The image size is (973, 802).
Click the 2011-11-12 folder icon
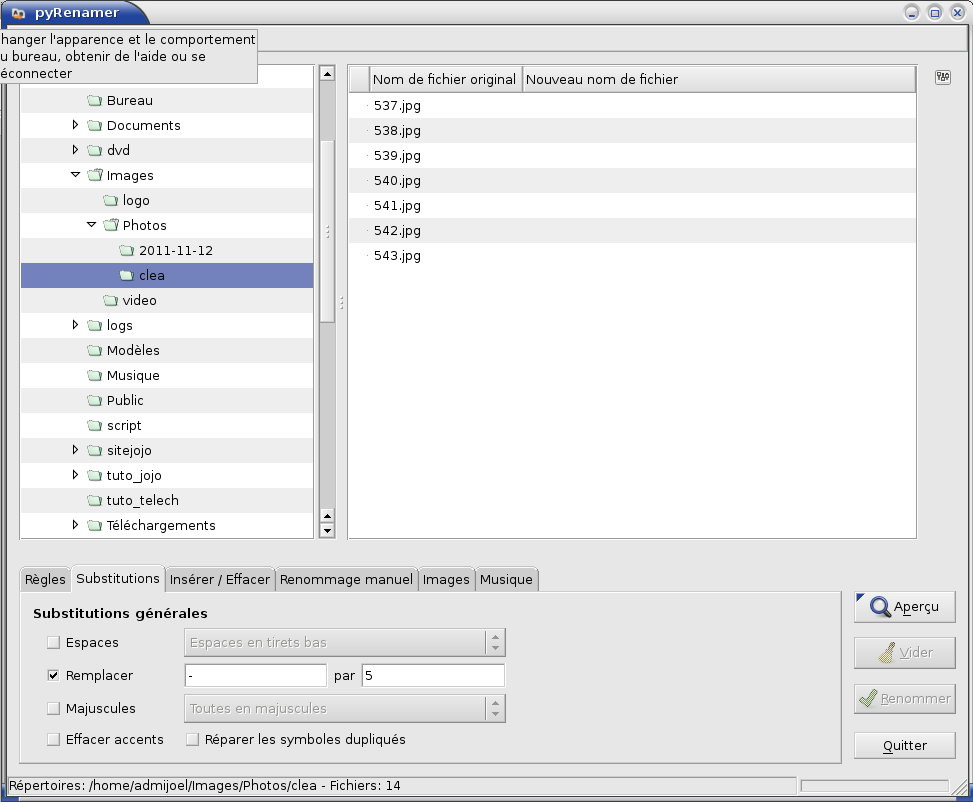click(126, 251)
